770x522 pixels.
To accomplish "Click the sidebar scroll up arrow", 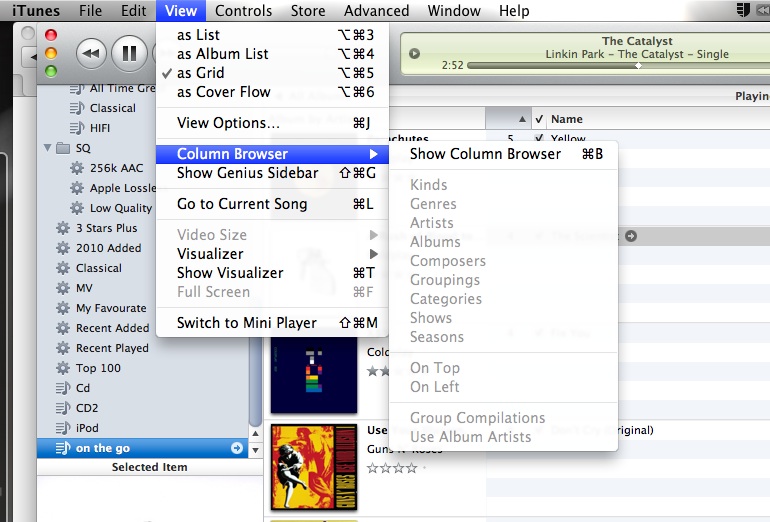I will [255, 434].
